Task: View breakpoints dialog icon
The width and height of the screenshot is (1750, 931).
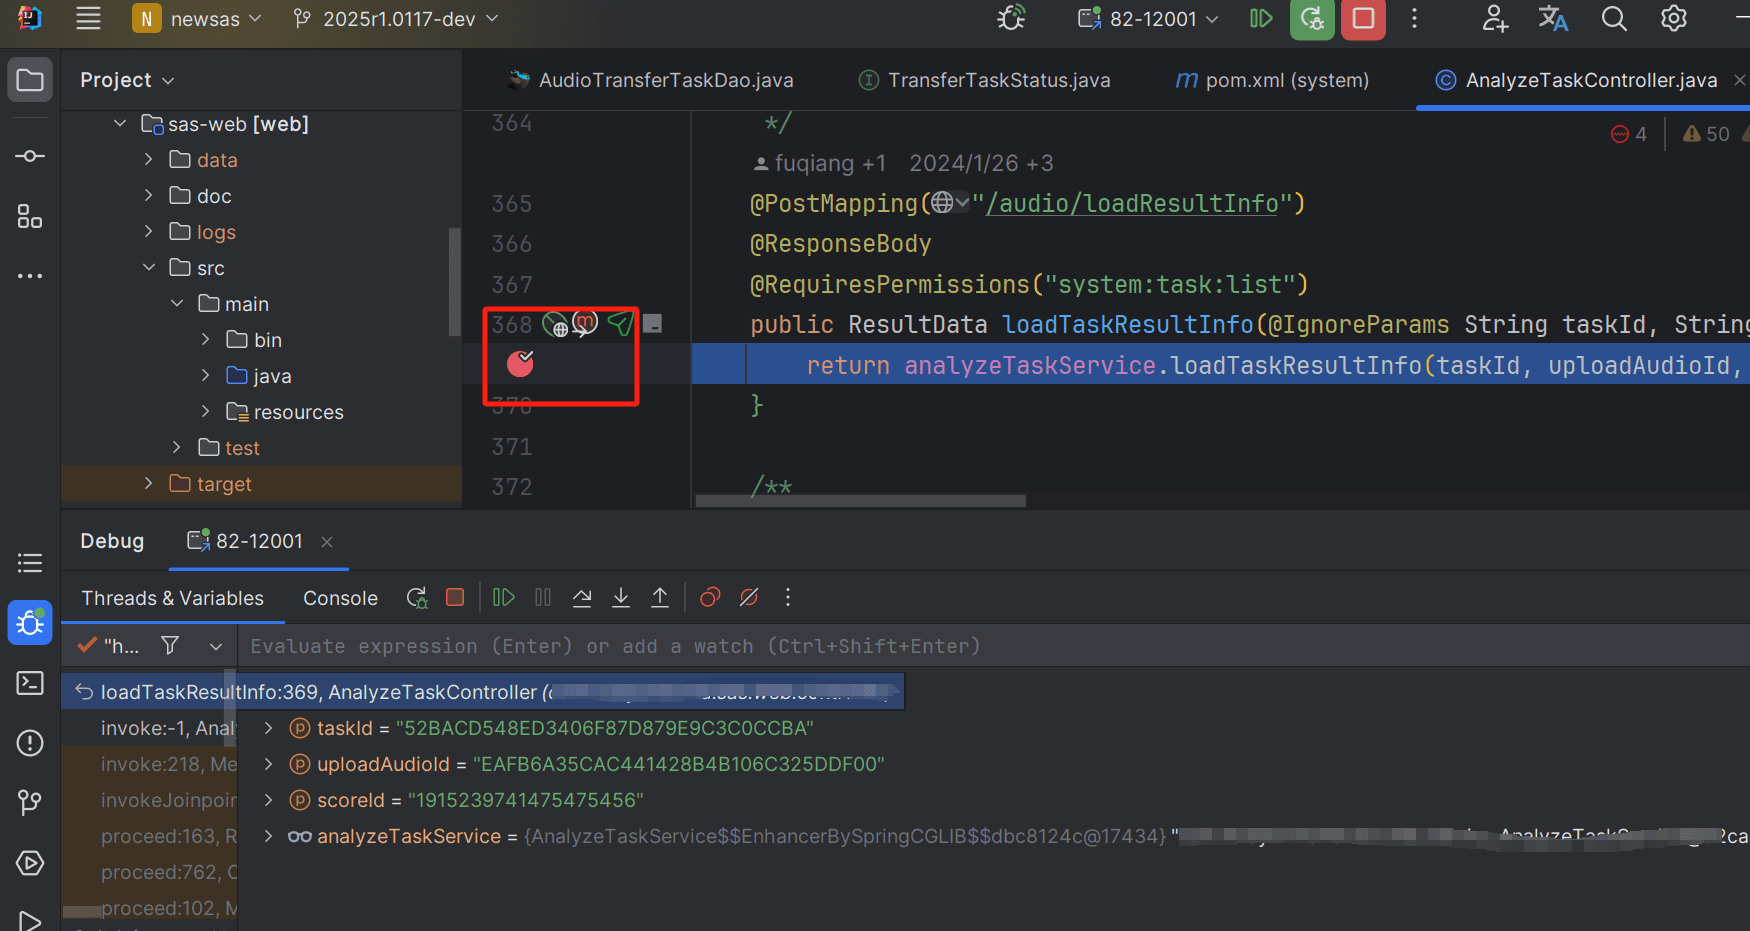Action: click(x=710, y=597)
